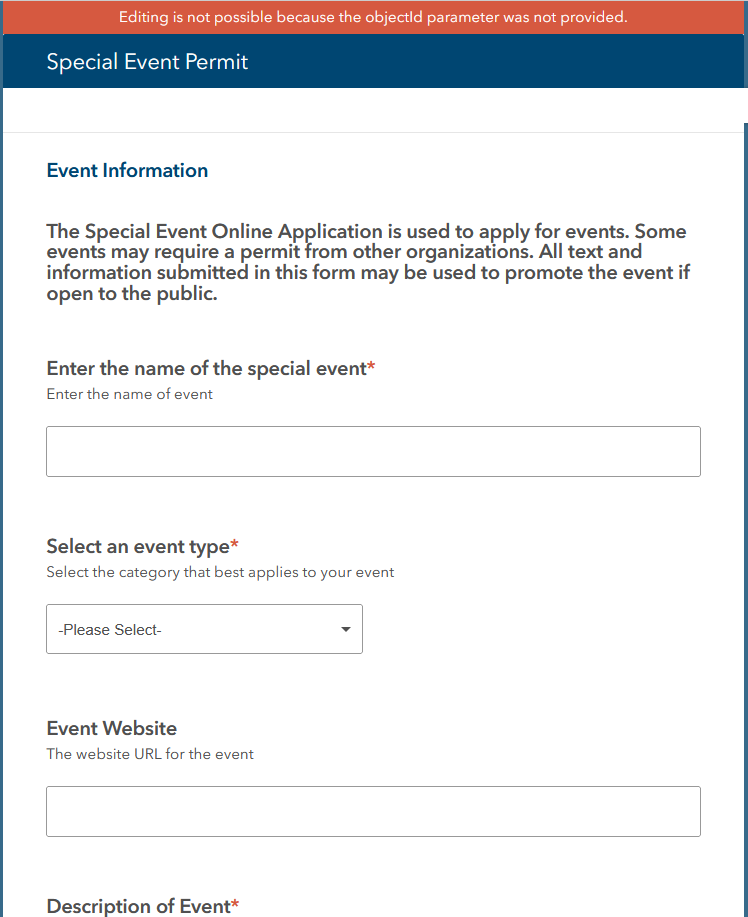Screen dimensions: 748x917
Task: Click the special event name input field
Action: (373, 451)
